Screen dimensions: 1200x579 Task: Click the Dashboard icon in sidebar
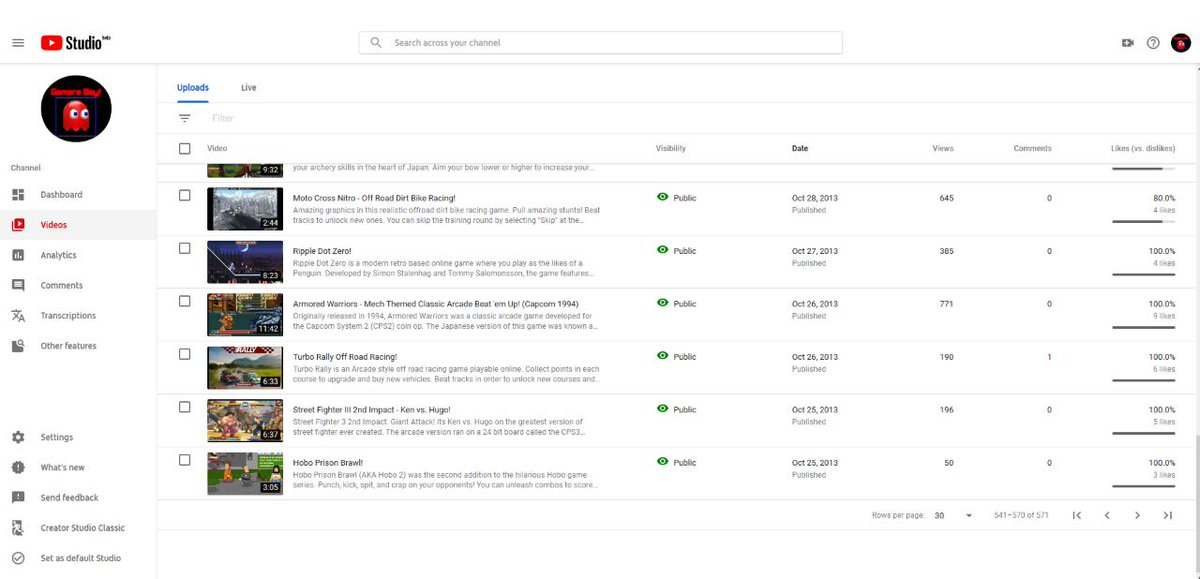[x=18, y=194]
